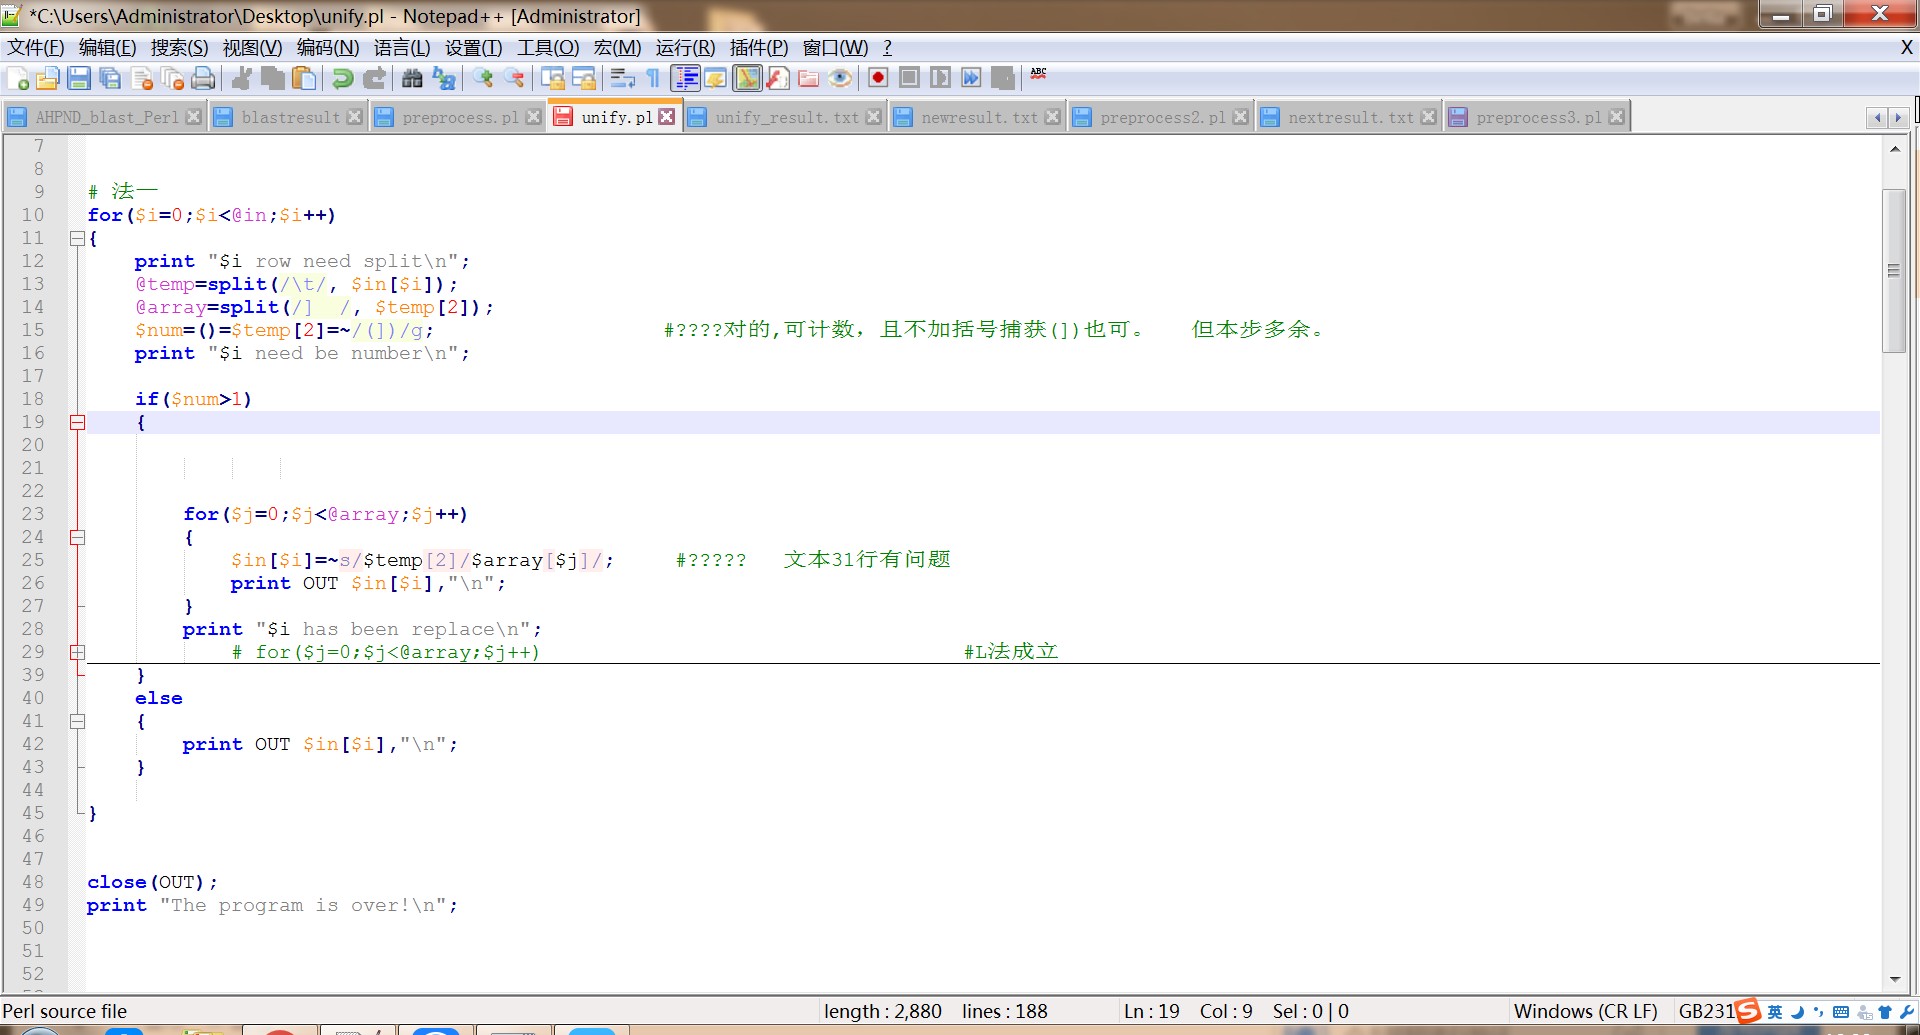Image resolution: width=1920 pixels, height=1035 pixels.
Task: Click the length : 2,880 status field
Action: [x=883, y=1011]
